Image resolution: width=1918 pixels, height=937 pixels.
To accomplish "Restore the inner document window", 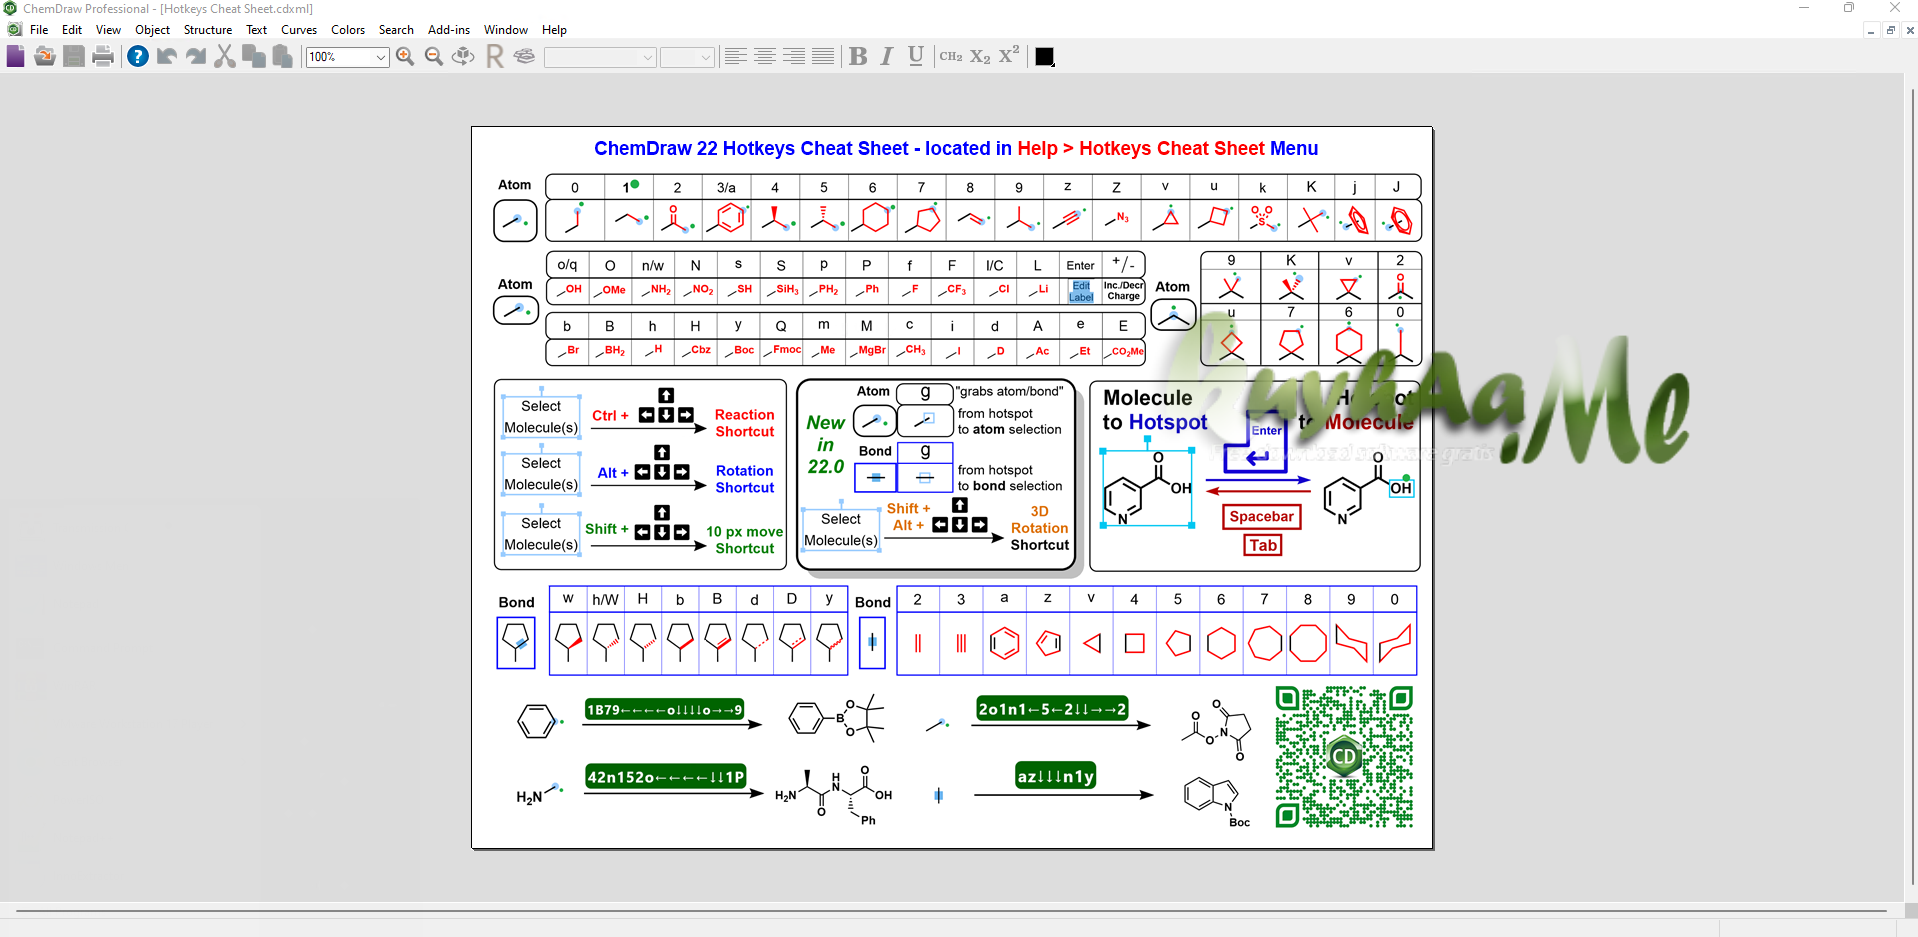I will coord(1890,31).
